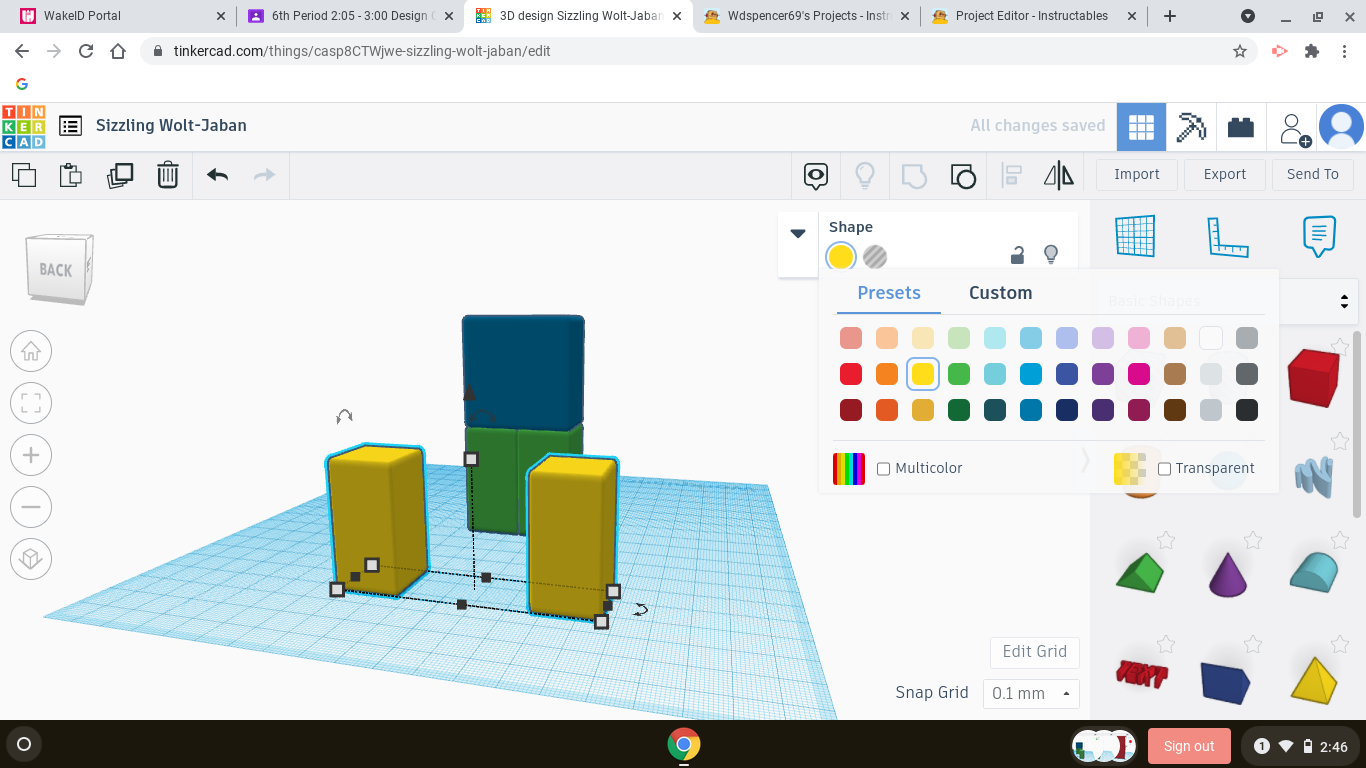Image resolution: width=1366 pixels, height=768 pixels.
Task: Toggle the lock editing padlock
Action: [x=1017, y=255]
